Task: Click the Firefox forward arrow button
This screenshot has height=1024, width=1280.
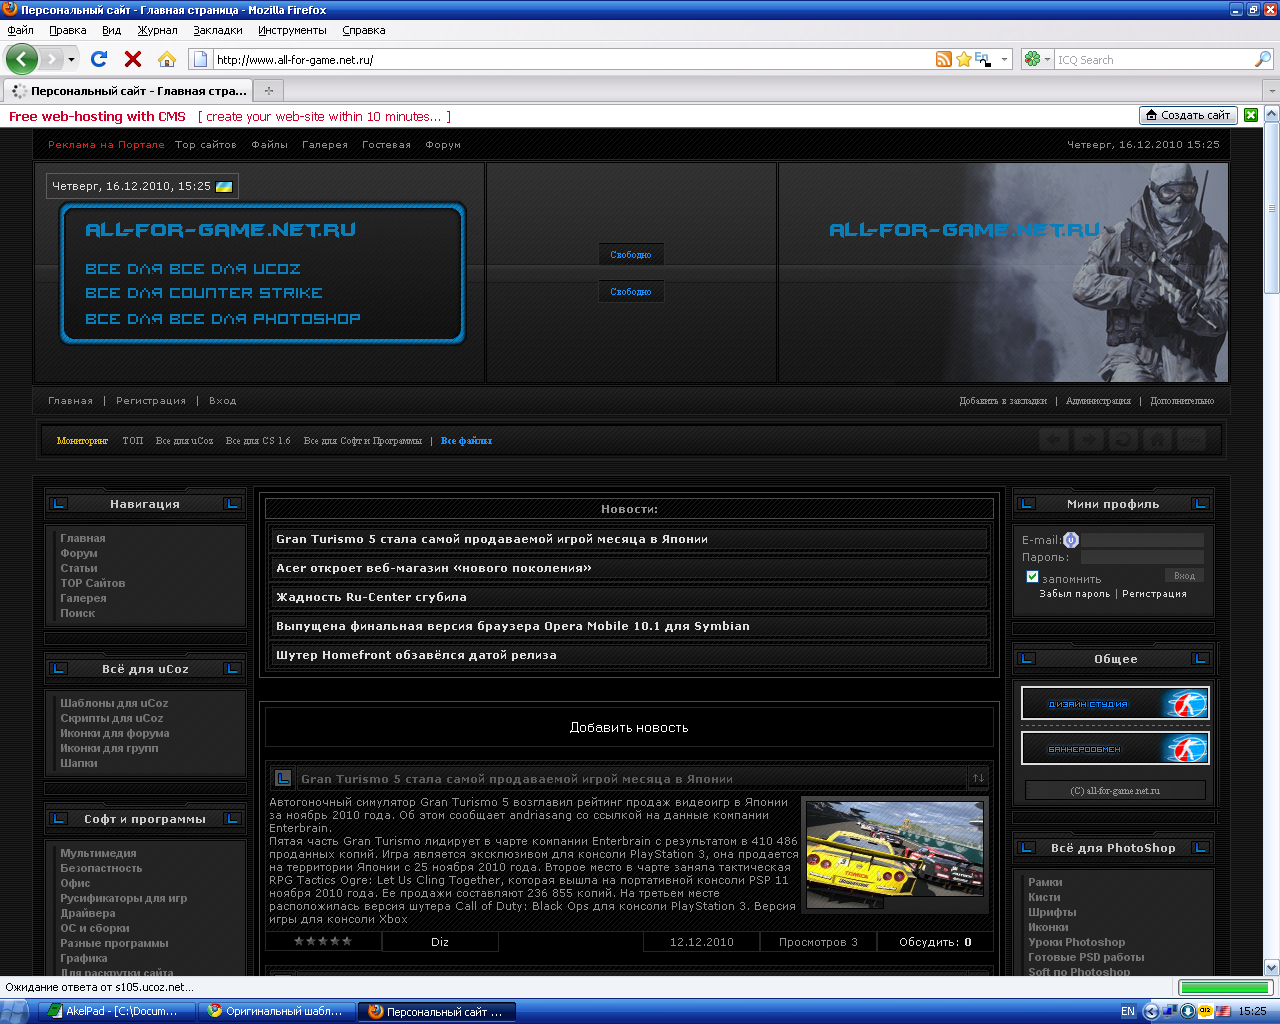Action: click(x=52, y=59)
